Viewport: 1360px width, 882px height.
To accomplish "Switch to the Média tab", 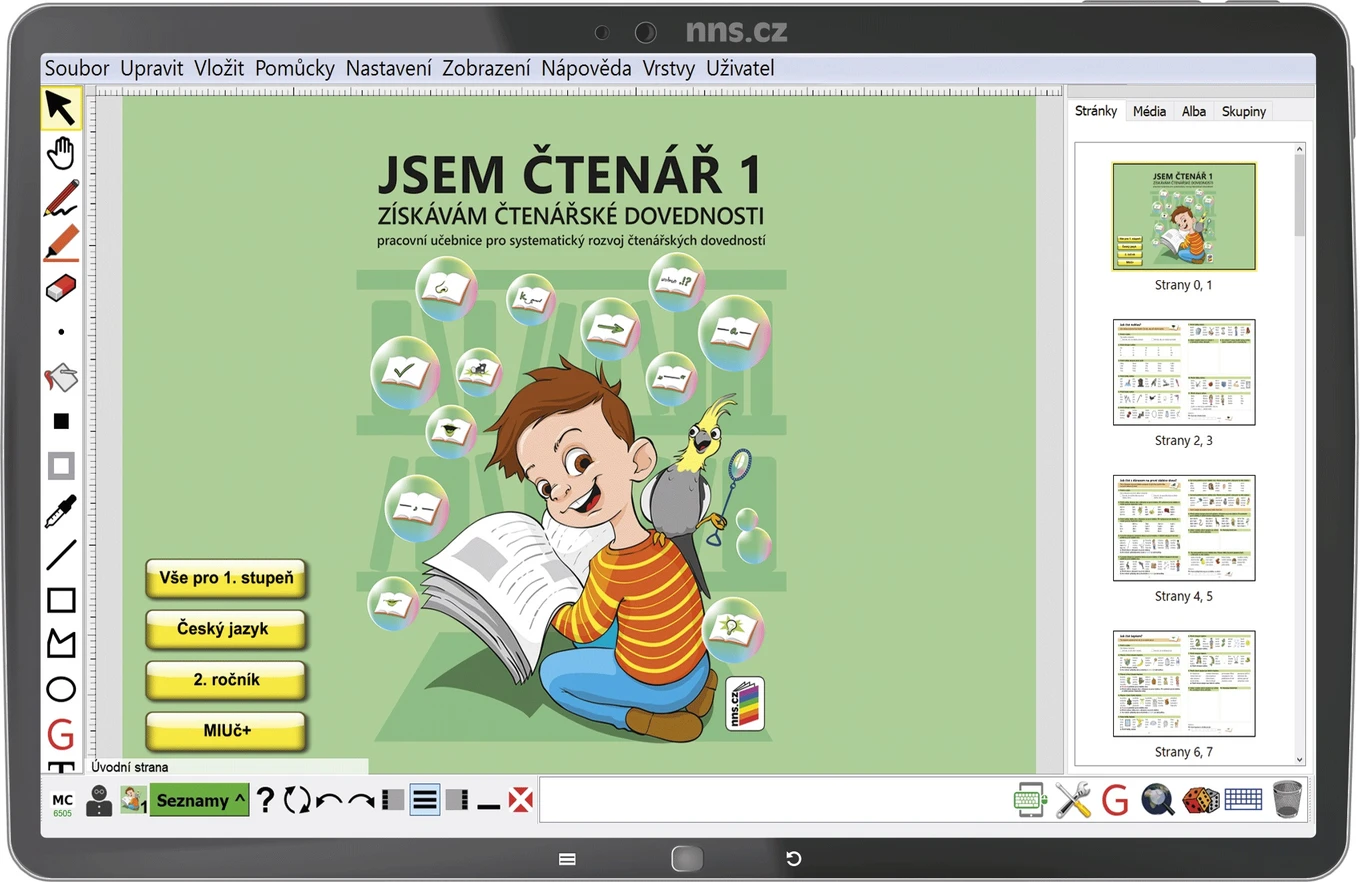I will [1149, 111].
